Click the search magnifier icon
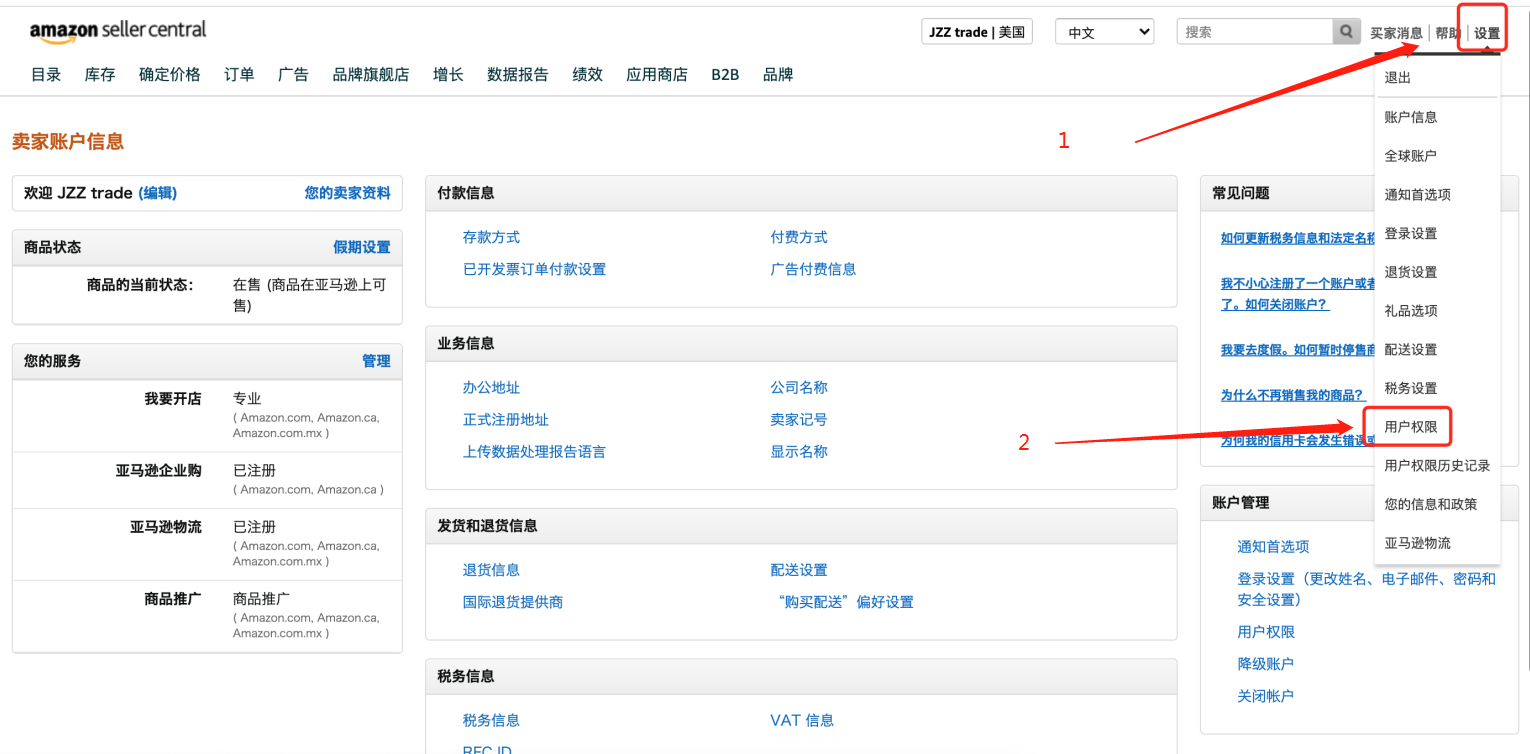This screenshot has height=754, width=1530. [x=1347, y=32]
